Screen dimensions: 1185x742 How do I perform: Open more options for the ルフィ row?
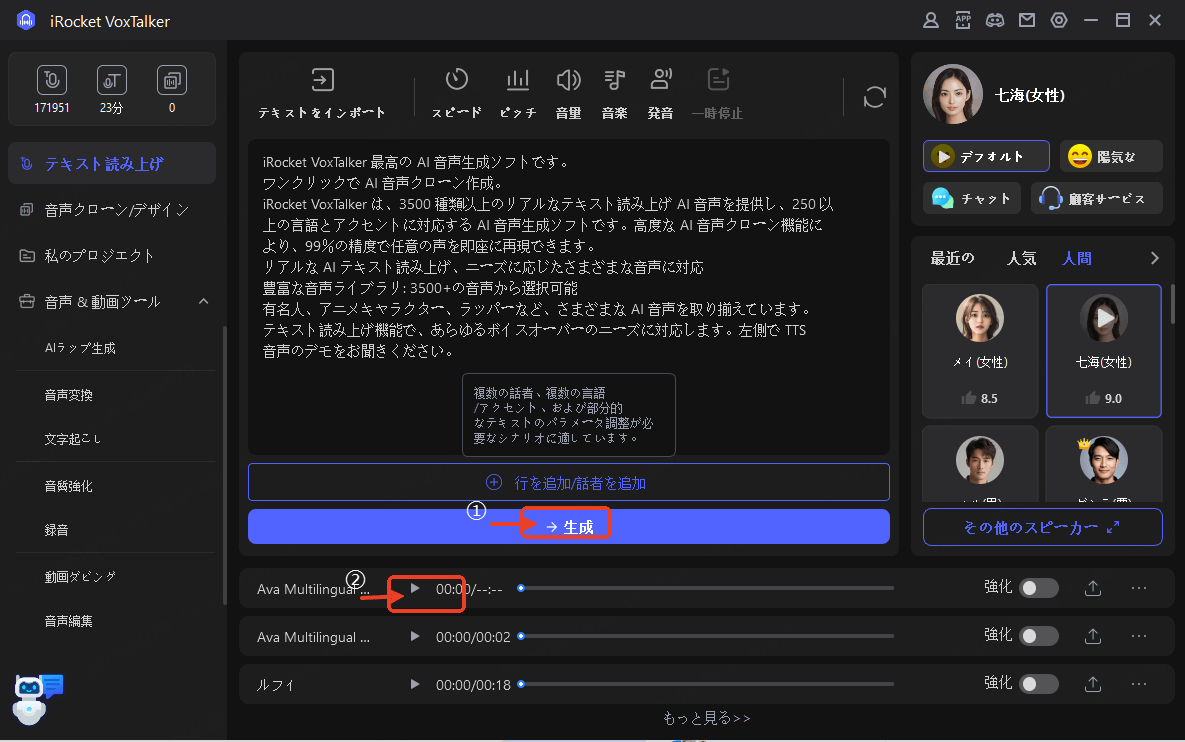coord(1139,684)
